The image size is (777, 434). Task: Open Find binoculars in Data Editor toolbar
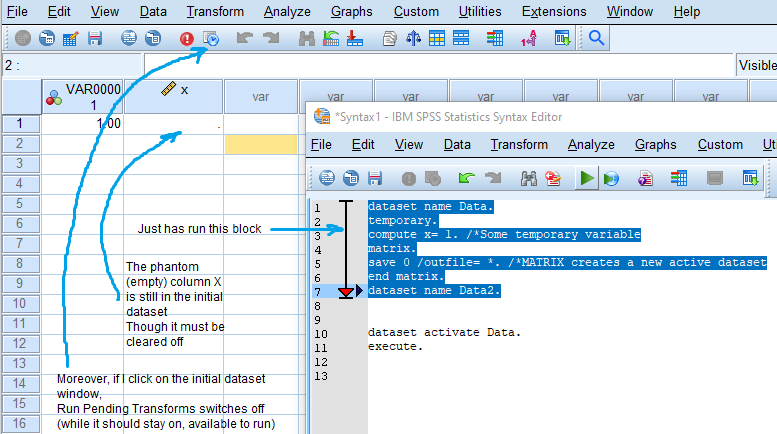click(307, 38)
